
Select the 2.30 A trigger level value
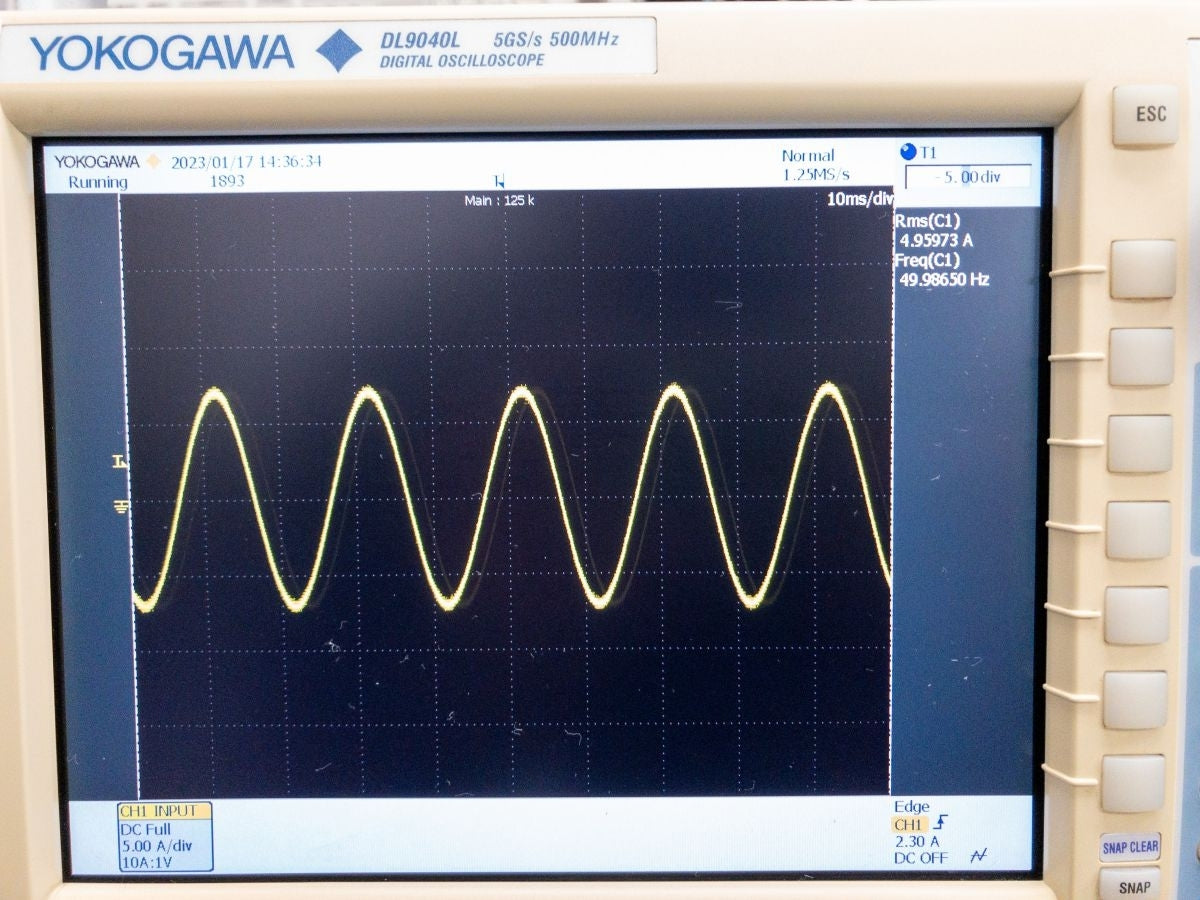(917, 842)
